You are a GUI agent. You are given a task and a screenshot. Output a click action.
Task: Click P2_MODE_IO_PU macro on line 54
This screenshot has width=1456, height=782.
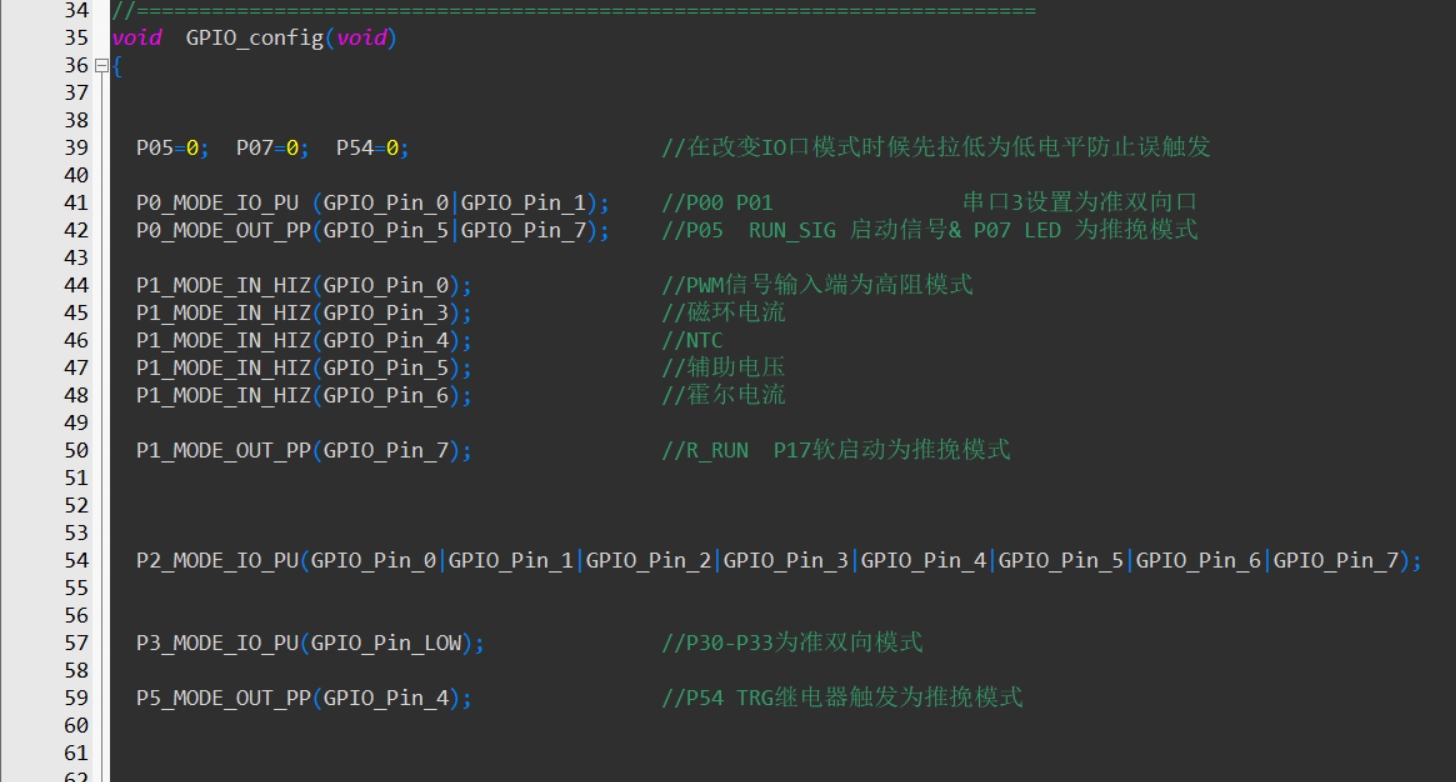[x=217, y=560]
